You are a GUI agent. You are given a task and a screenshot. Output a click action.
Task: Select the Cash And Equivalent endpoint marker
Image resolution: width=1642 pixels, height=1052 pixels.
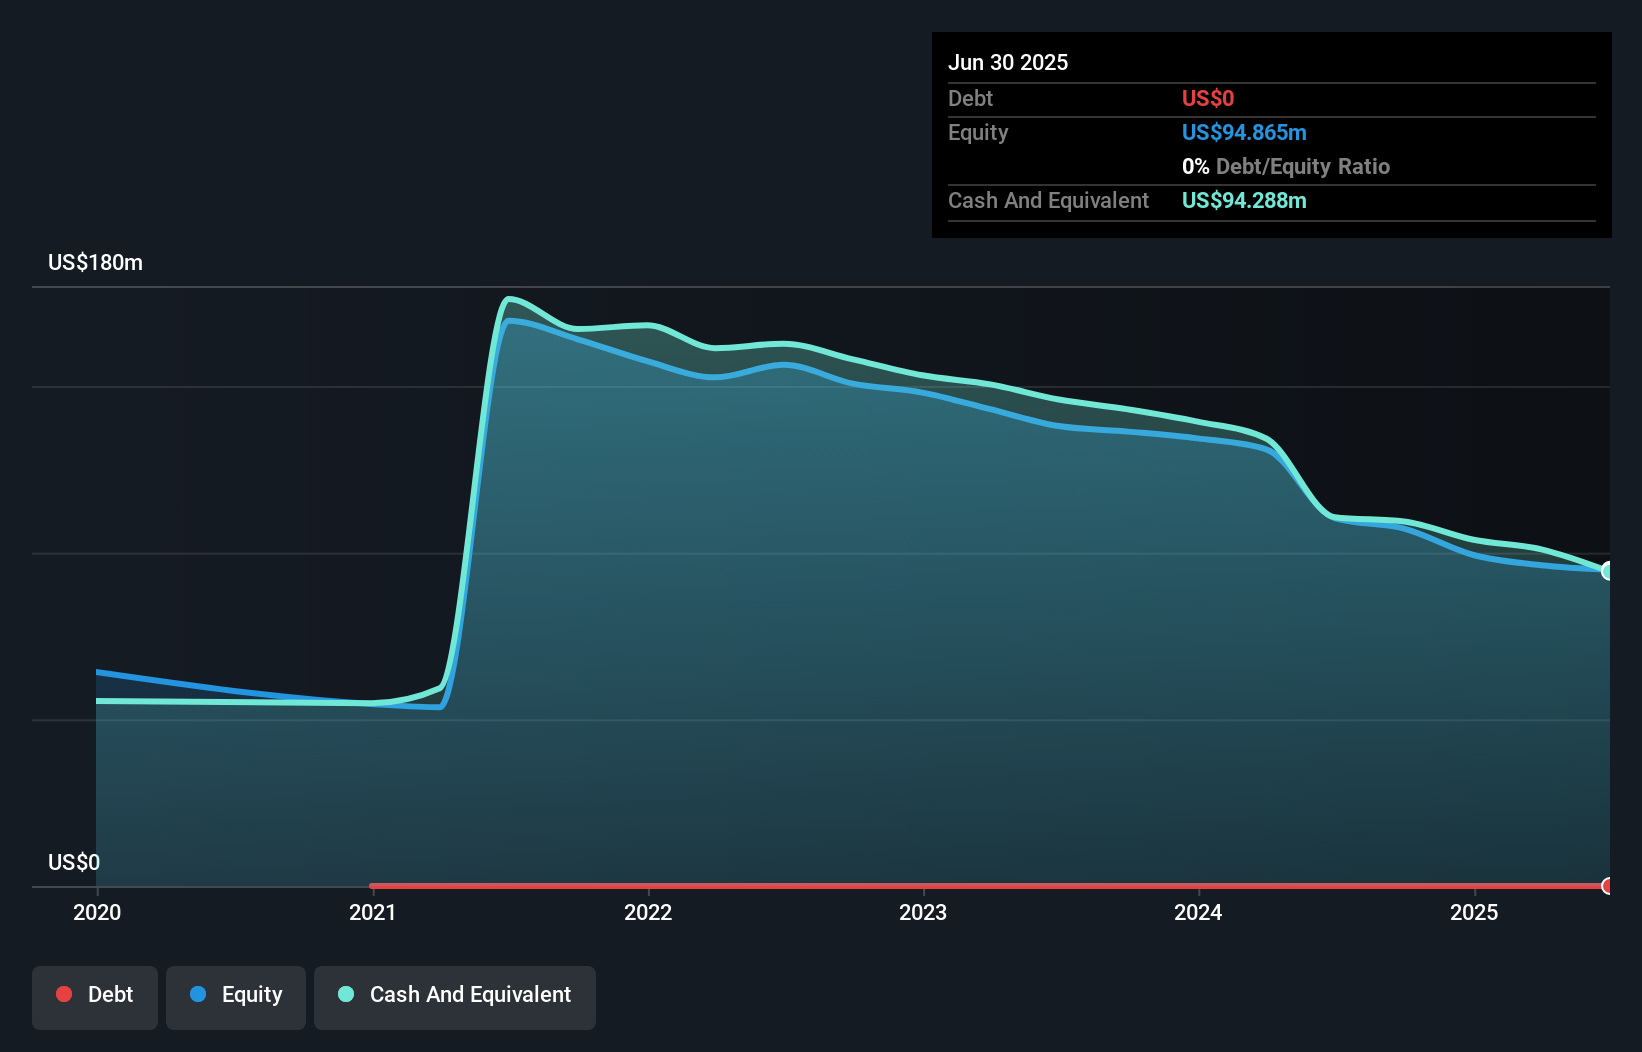pyautogui.click(x=1608, y=571)
